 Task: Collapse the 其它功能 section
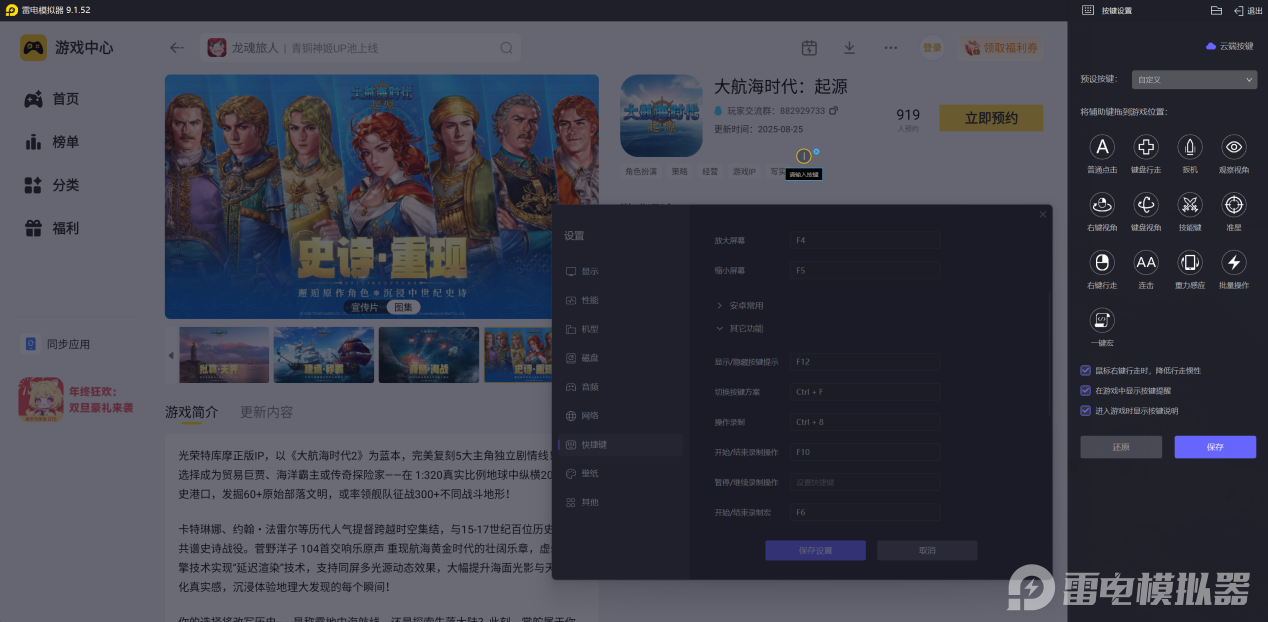coord(740,328)
